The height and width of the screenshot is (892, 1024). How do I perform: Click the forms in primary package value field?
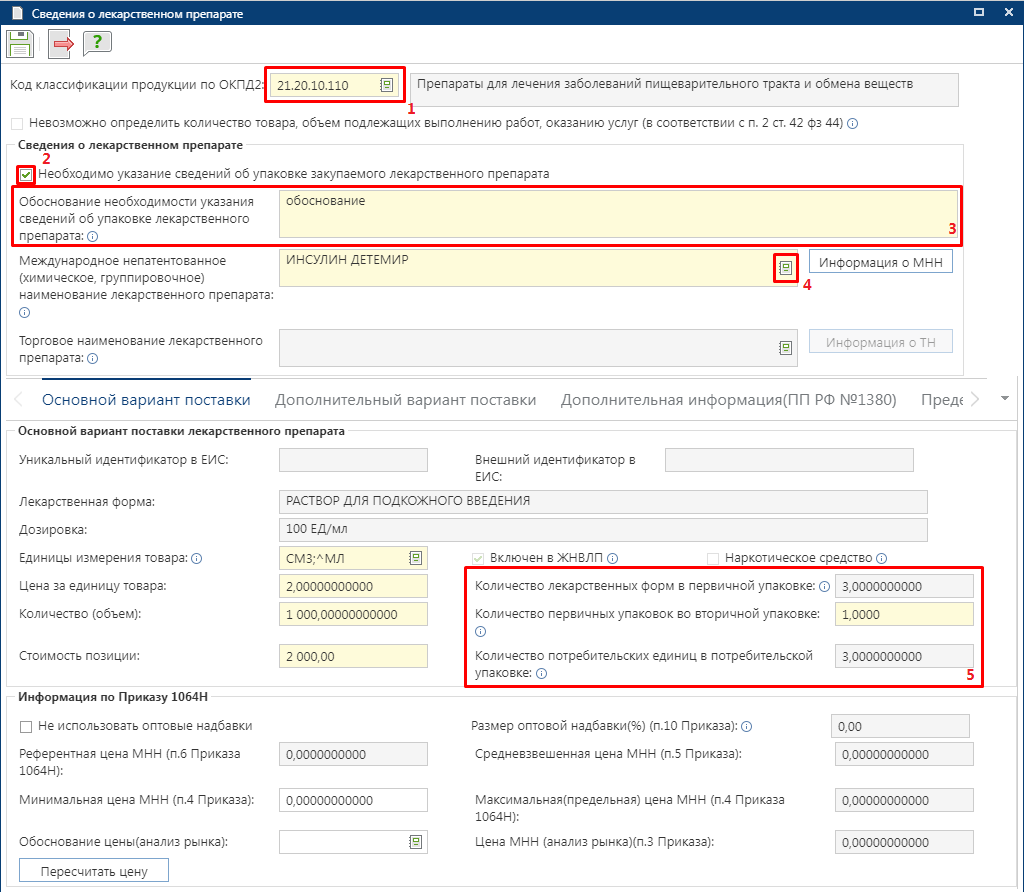point(904,586)
